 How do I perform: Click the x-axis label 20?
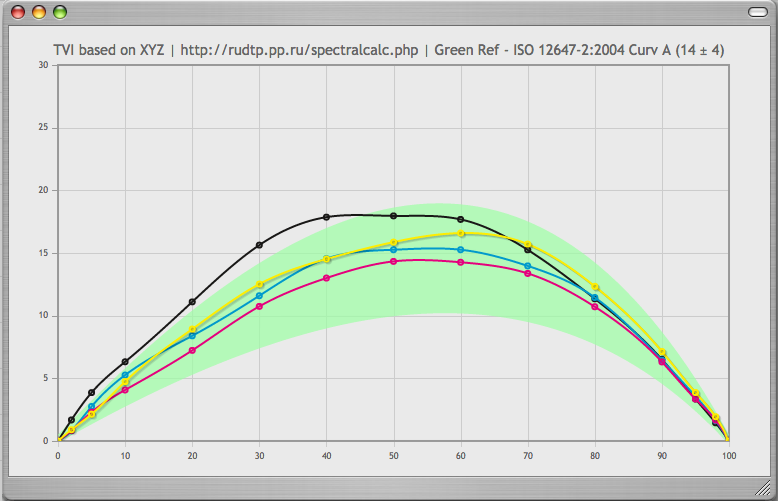193,456
